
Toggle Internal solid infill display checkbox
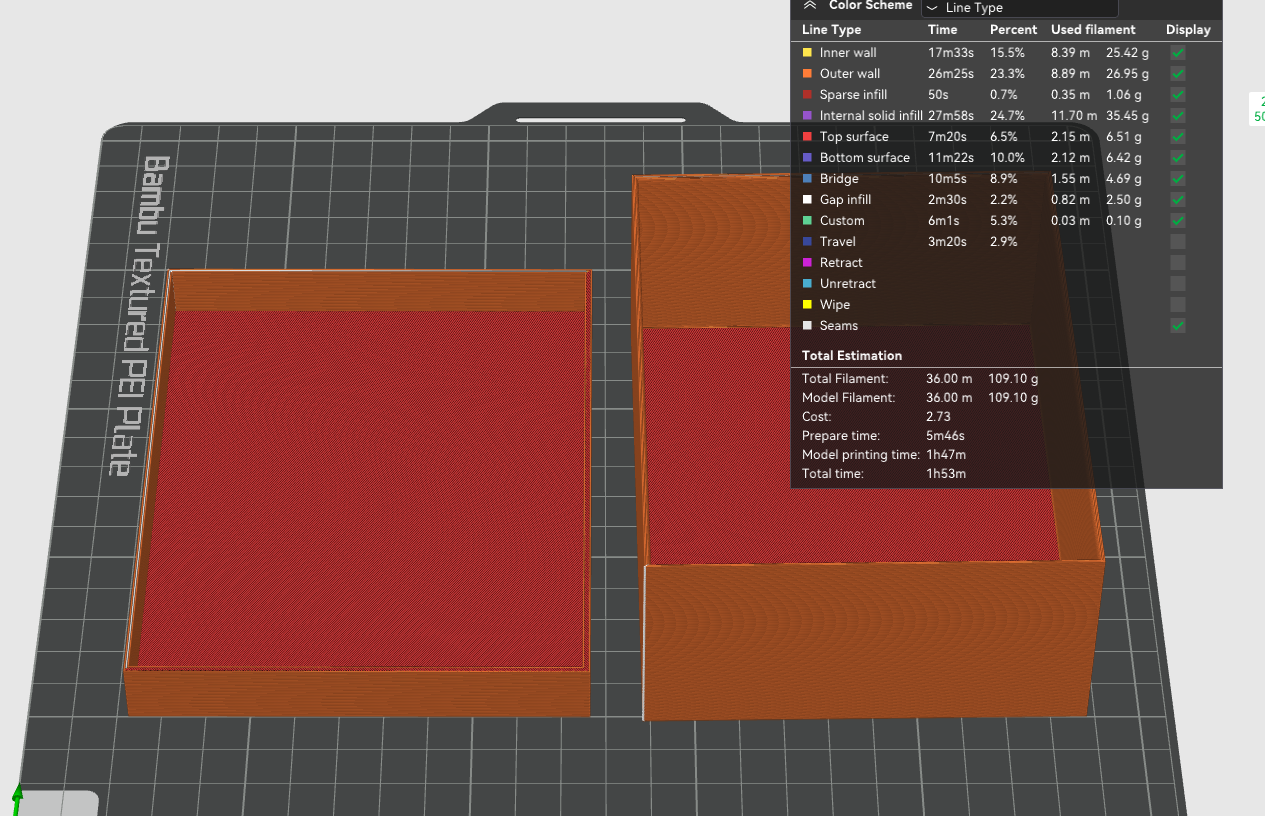coord(1178,115)
